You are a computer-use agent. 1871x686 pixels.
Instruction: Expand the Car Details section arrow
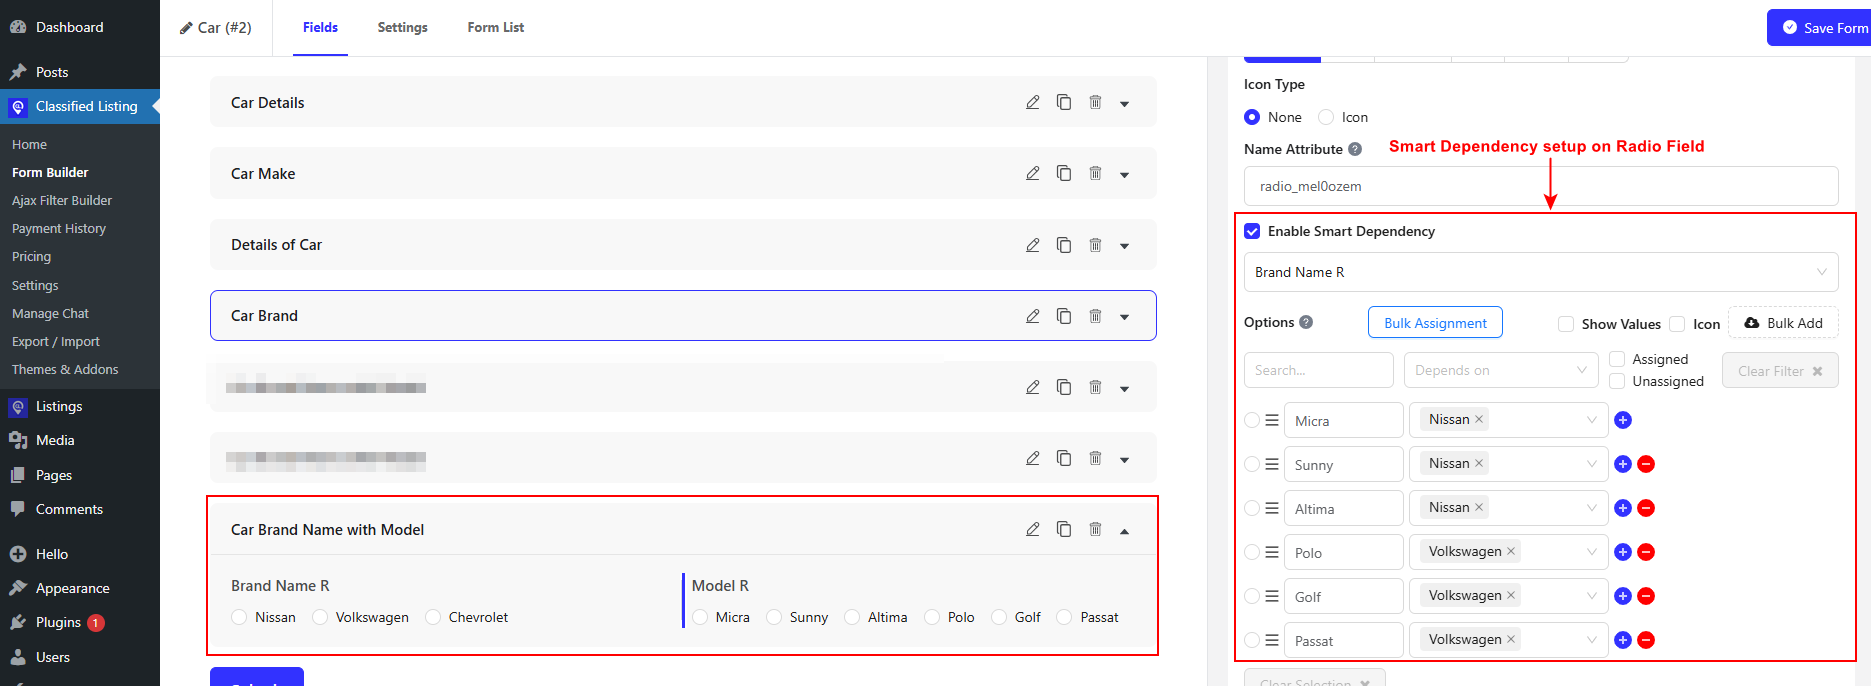[x=1125, y=103]
